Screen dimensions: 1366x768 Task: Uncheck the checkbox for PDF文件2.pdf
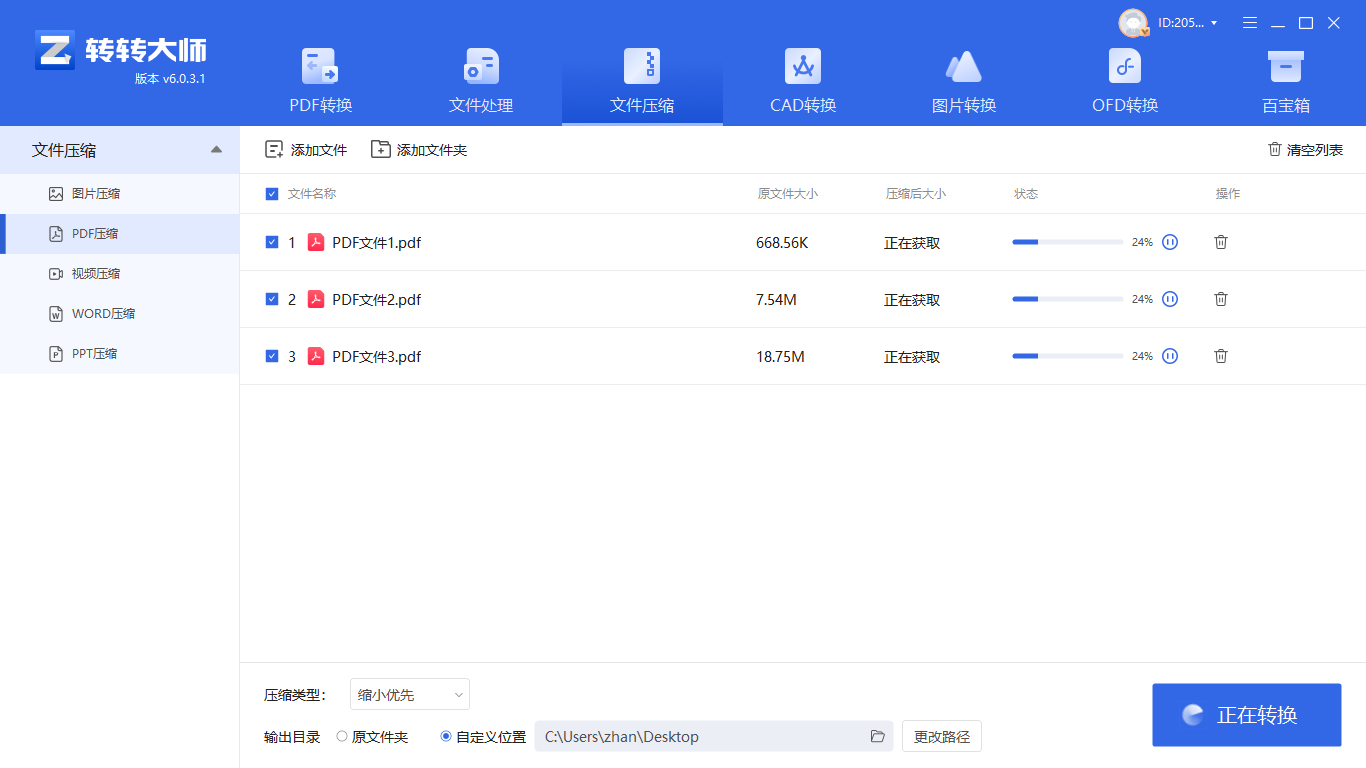tap(272, 299)
